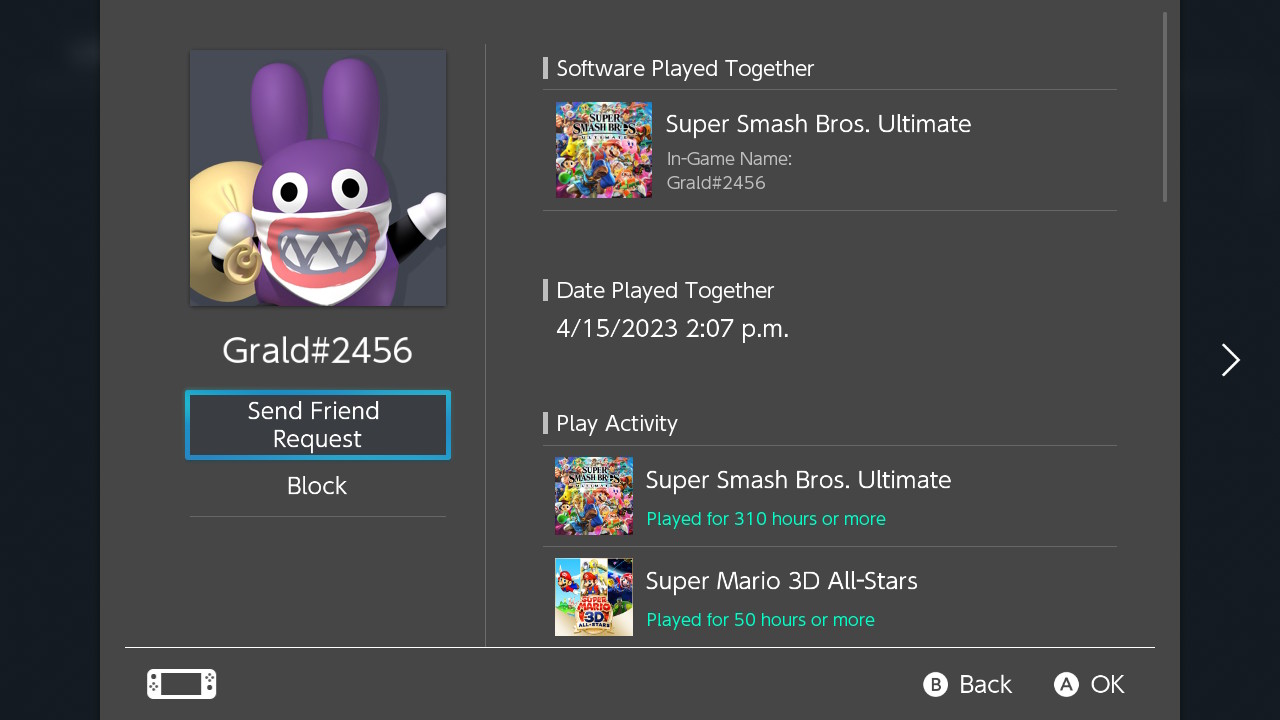Viewport: 1280px width, 720px height.
Task: Click the 'Play Activity' heading
Action: pyautogui.click(x=617, y=423)
